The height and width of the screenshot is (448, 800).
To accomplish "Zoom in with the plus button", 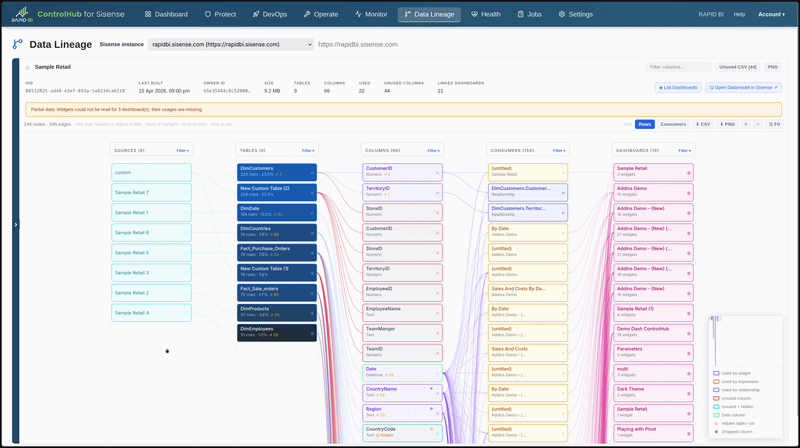I will point(745,124).
